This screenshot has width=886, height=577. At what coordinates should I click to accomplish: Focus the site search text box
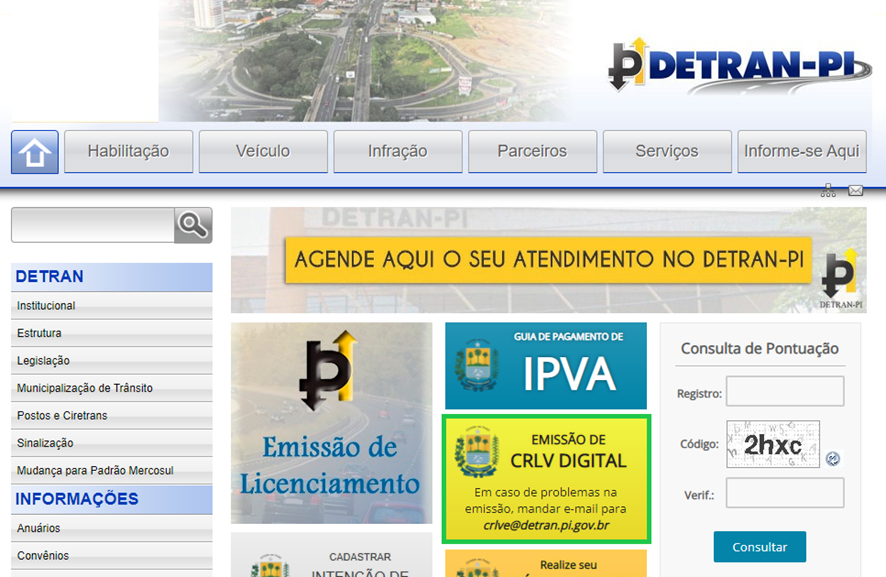pos(93,225)
